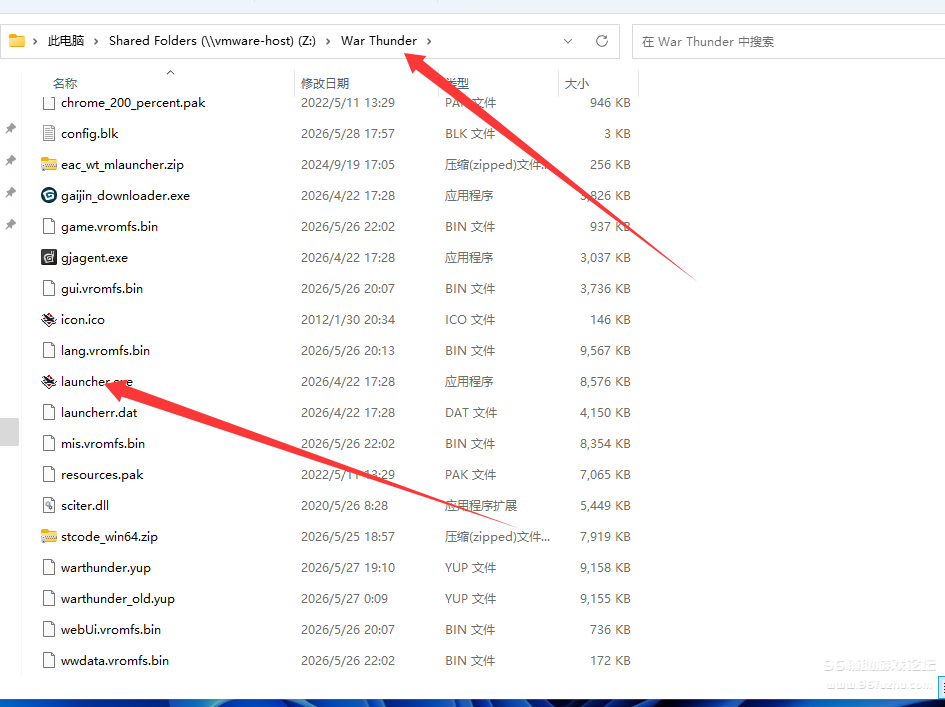Select the launcherr.dat file icon
This screenshot has height=707, width=945.
[49, 413]
